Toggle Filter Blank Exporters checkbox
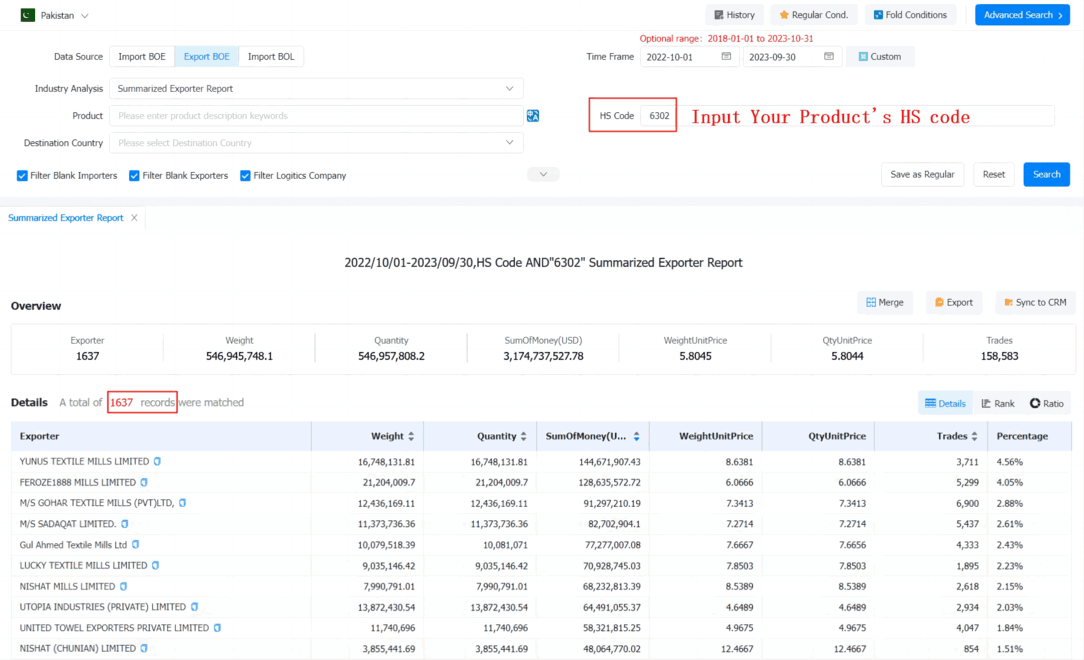 [x=134, y=176]
